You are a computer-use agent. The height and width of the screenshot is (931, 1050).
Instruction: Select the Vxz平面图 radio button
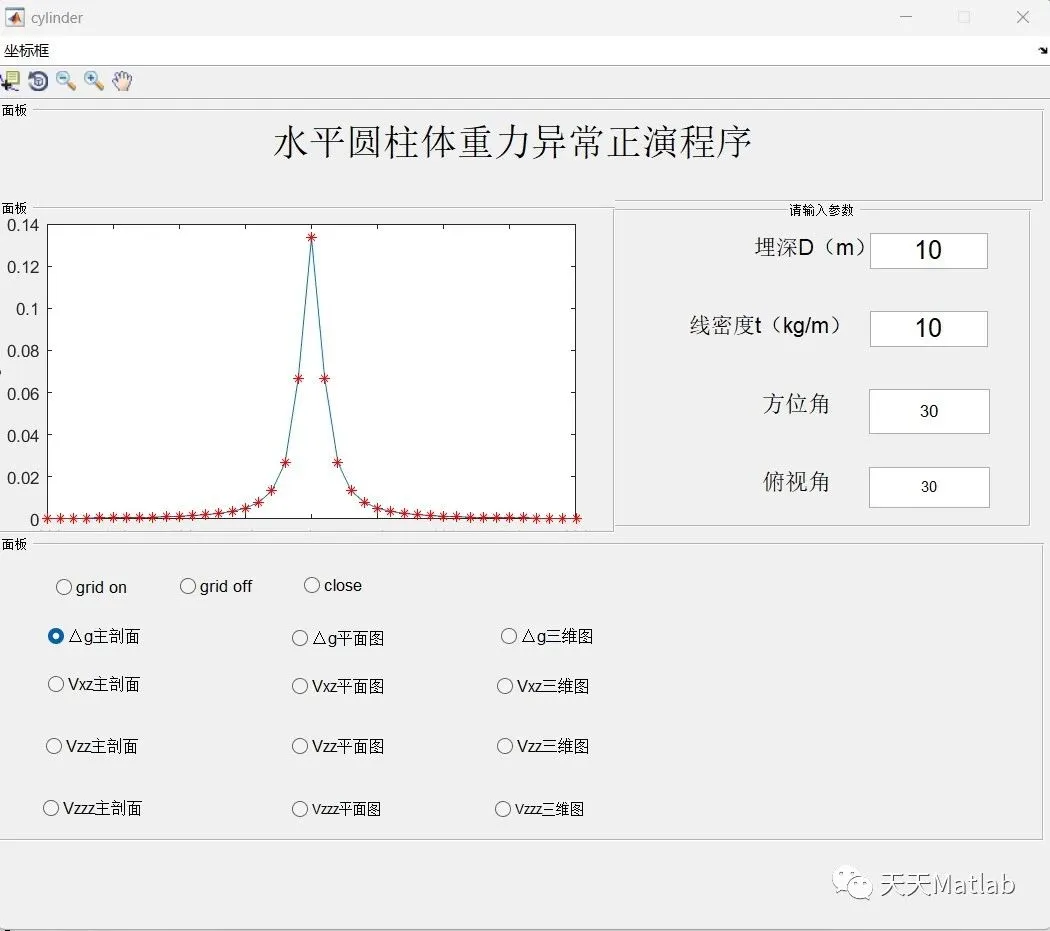coord(300,687)
